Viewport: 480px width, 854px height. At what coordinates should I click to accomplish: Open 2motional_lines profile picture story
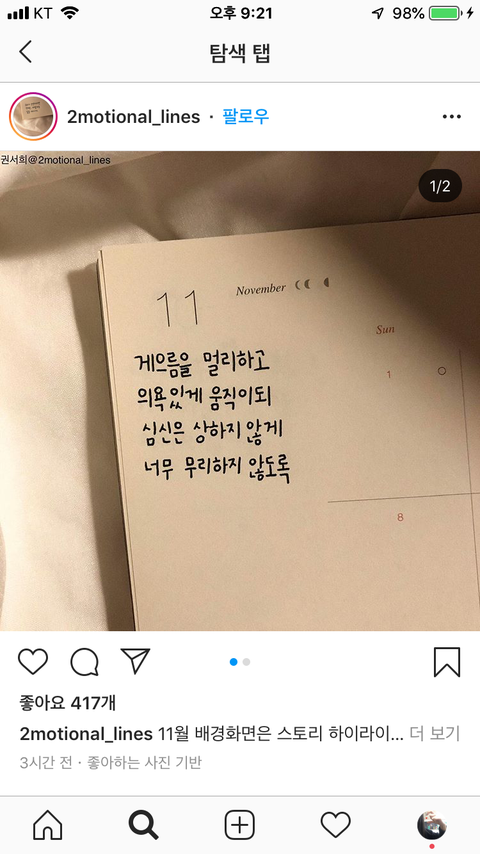click(x=33, y=117)
